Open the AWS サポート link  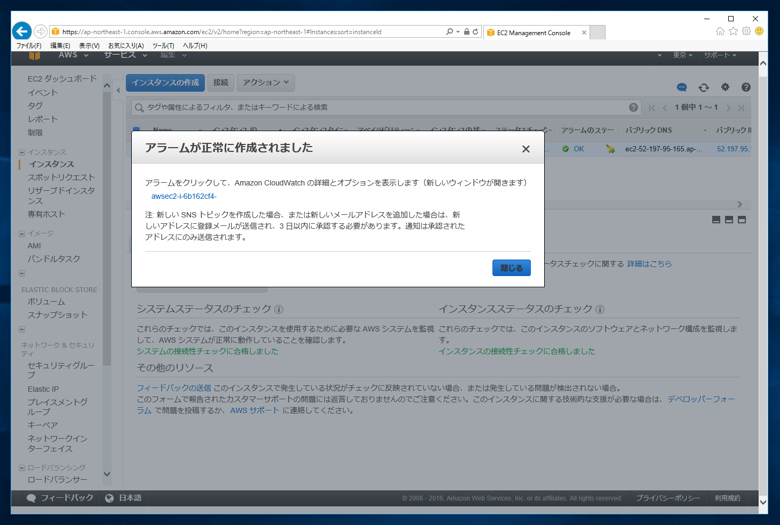click(254, 411)
